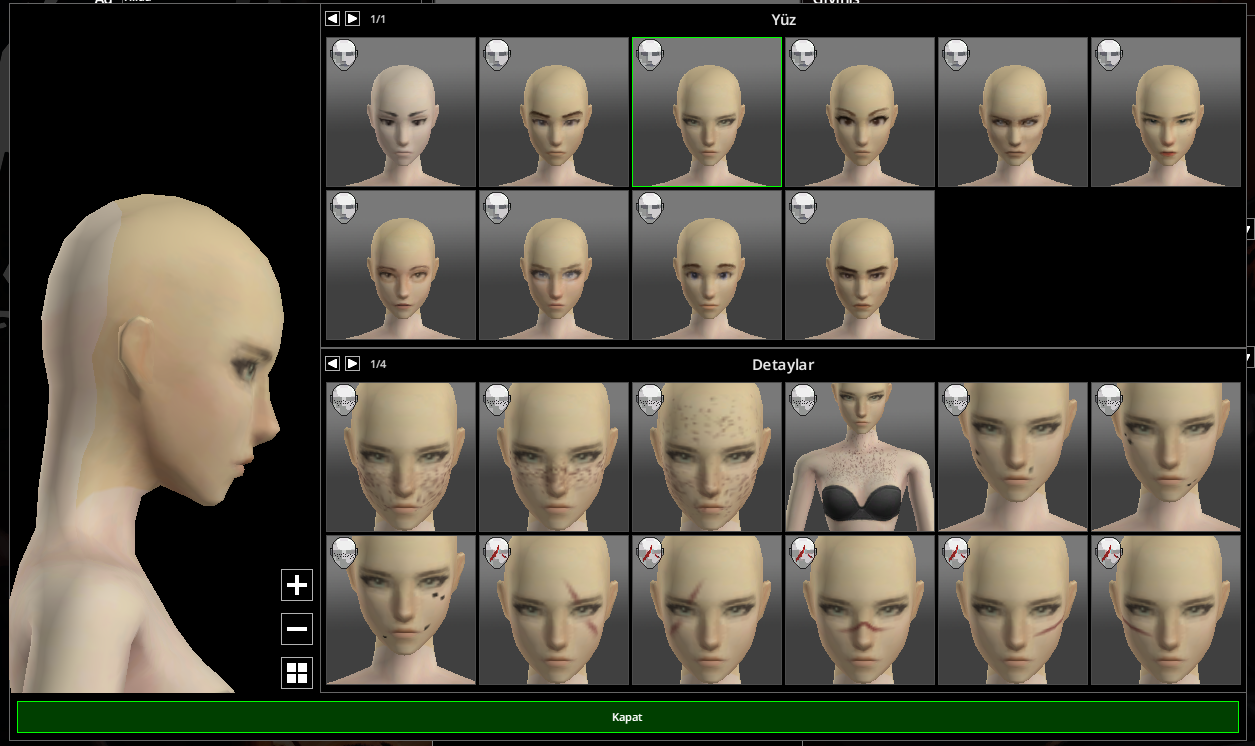This screenshot has height=746, width=1255.
Task: Select third face in the second Yüz row
Action: pos(707,265)
